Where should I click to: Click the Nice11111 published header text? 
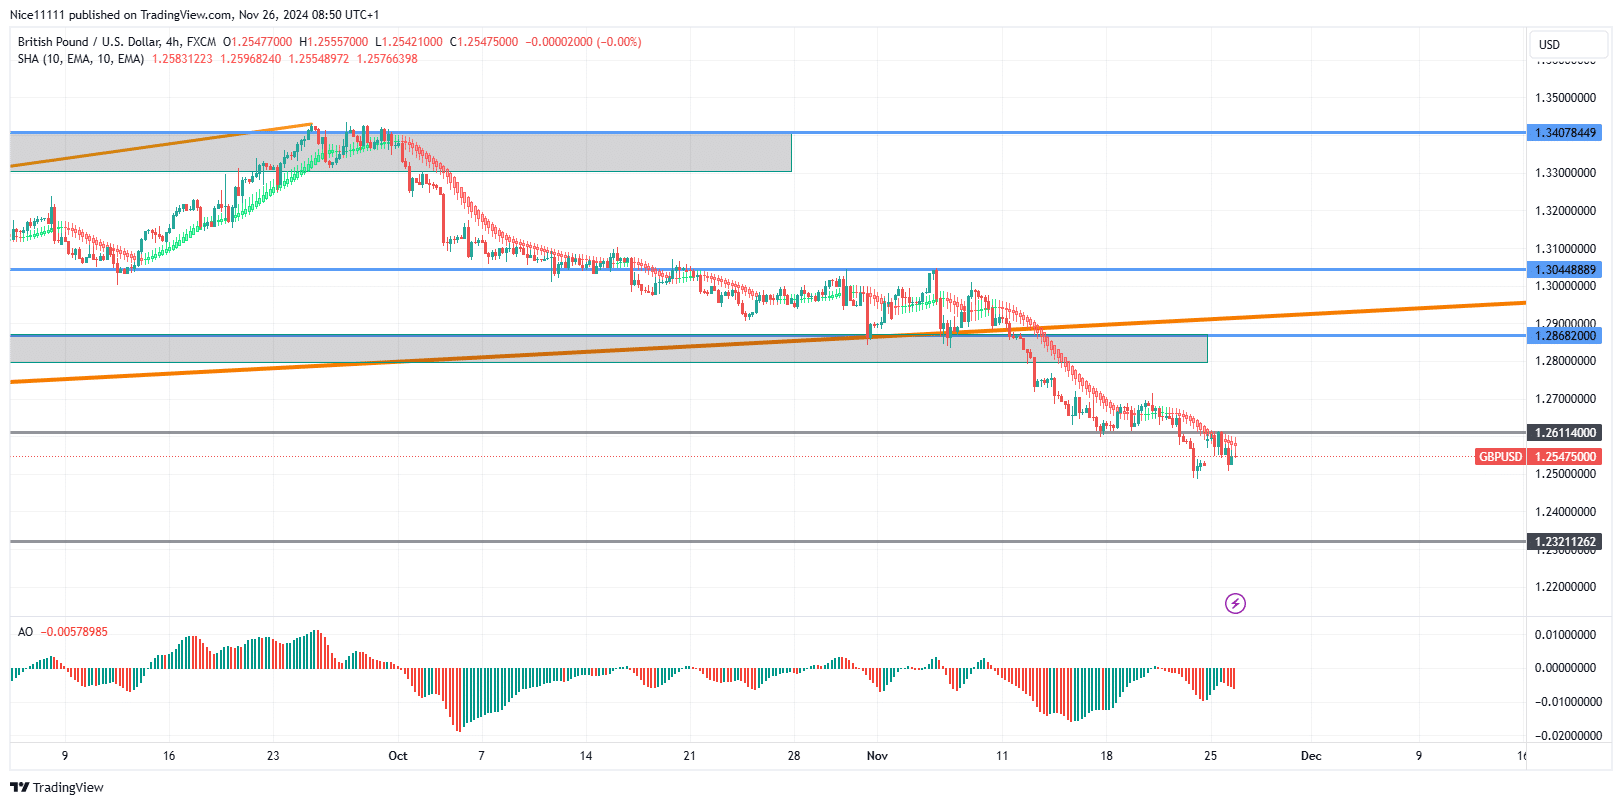194,15
